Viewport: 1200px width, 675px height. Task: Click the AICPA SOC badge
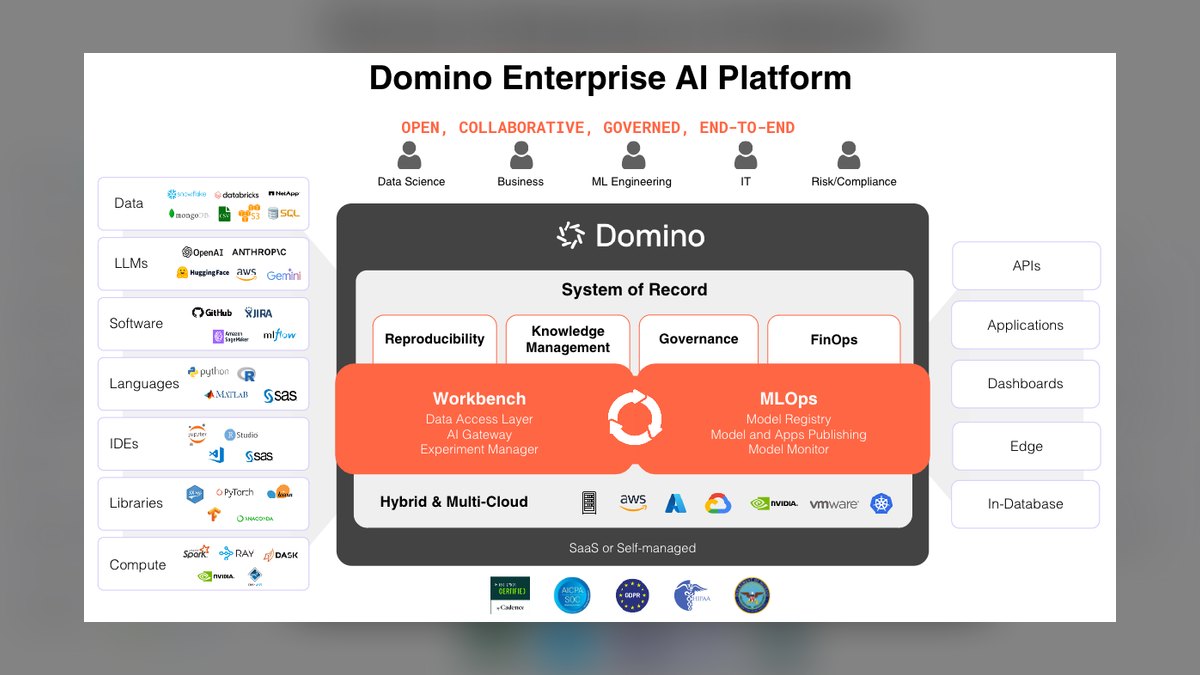pyautogui.click(x=572, y=596)
